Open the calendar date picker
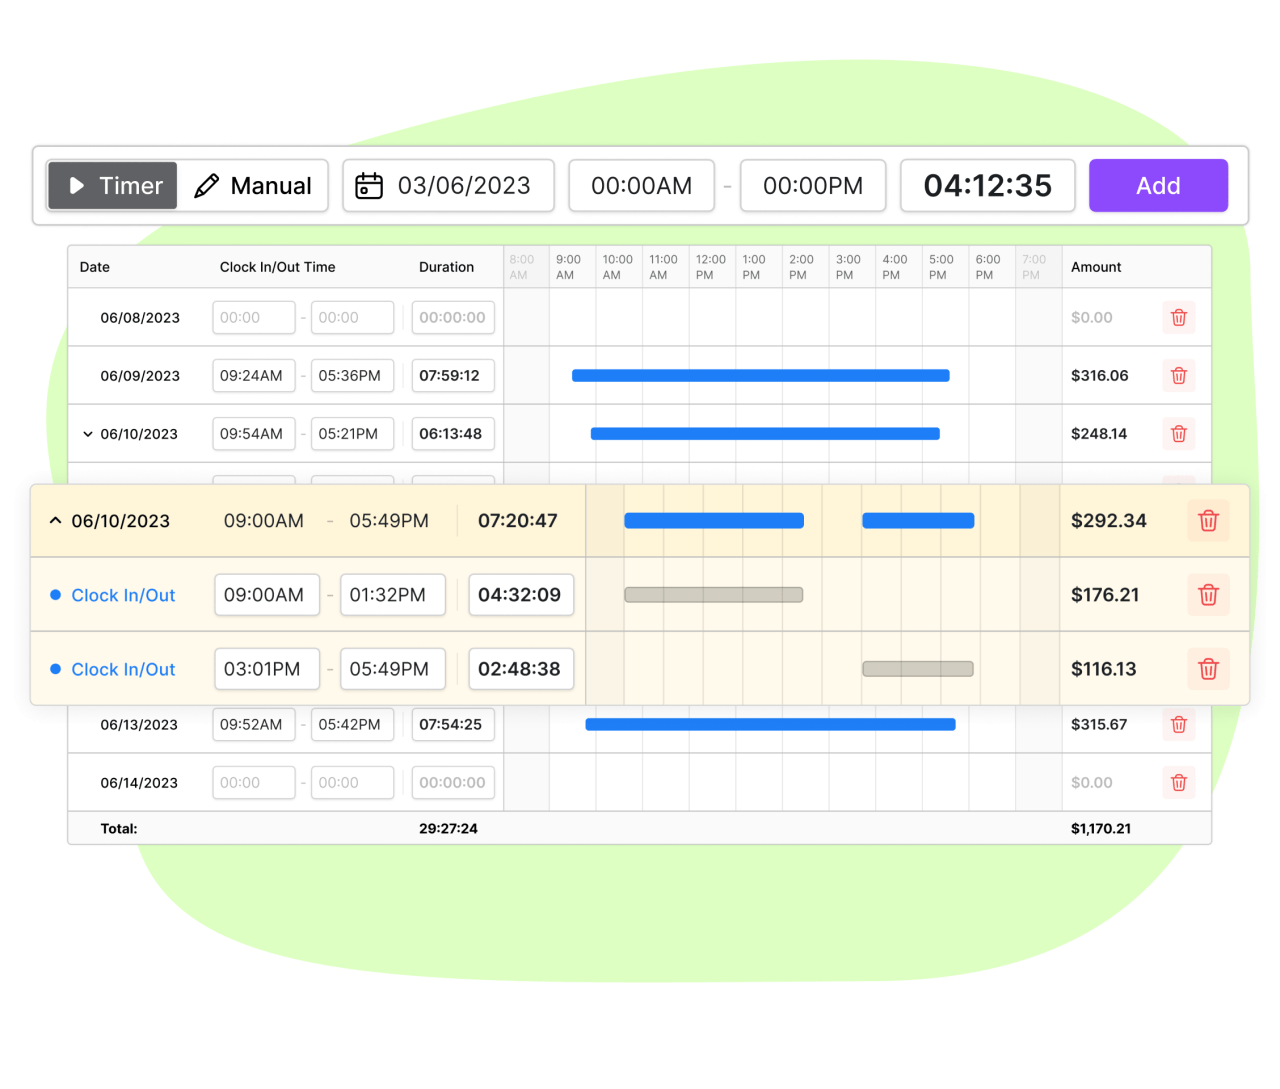 pyautogui.click(x=368, y=185)
